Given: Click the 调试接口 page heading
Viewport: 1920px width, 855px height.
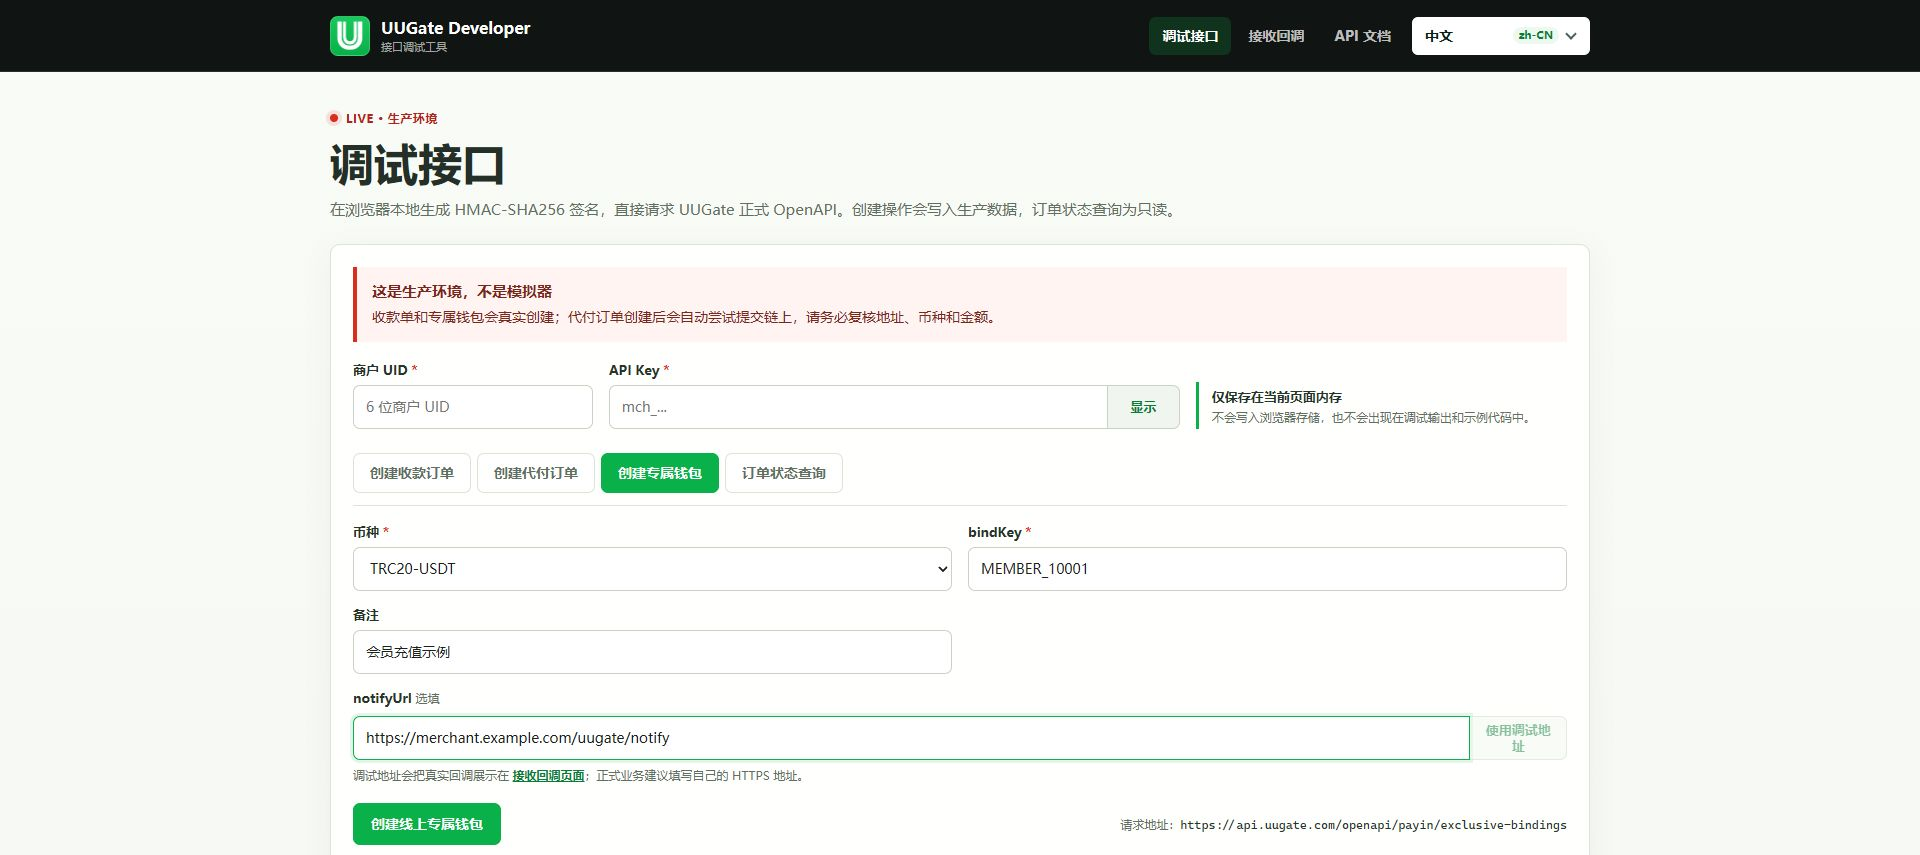Looking at the screenshot, I should 417,166.
